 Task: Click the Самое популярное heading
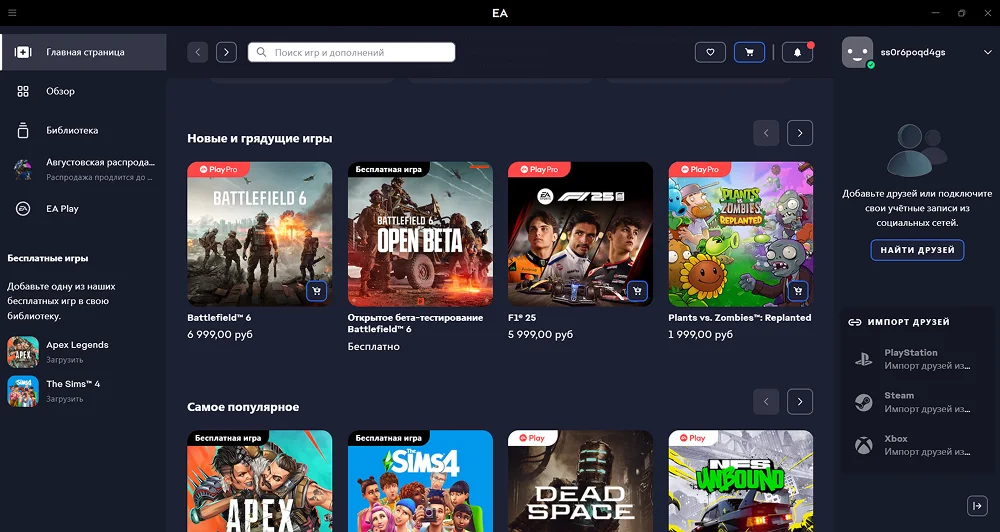coord(243,407)
